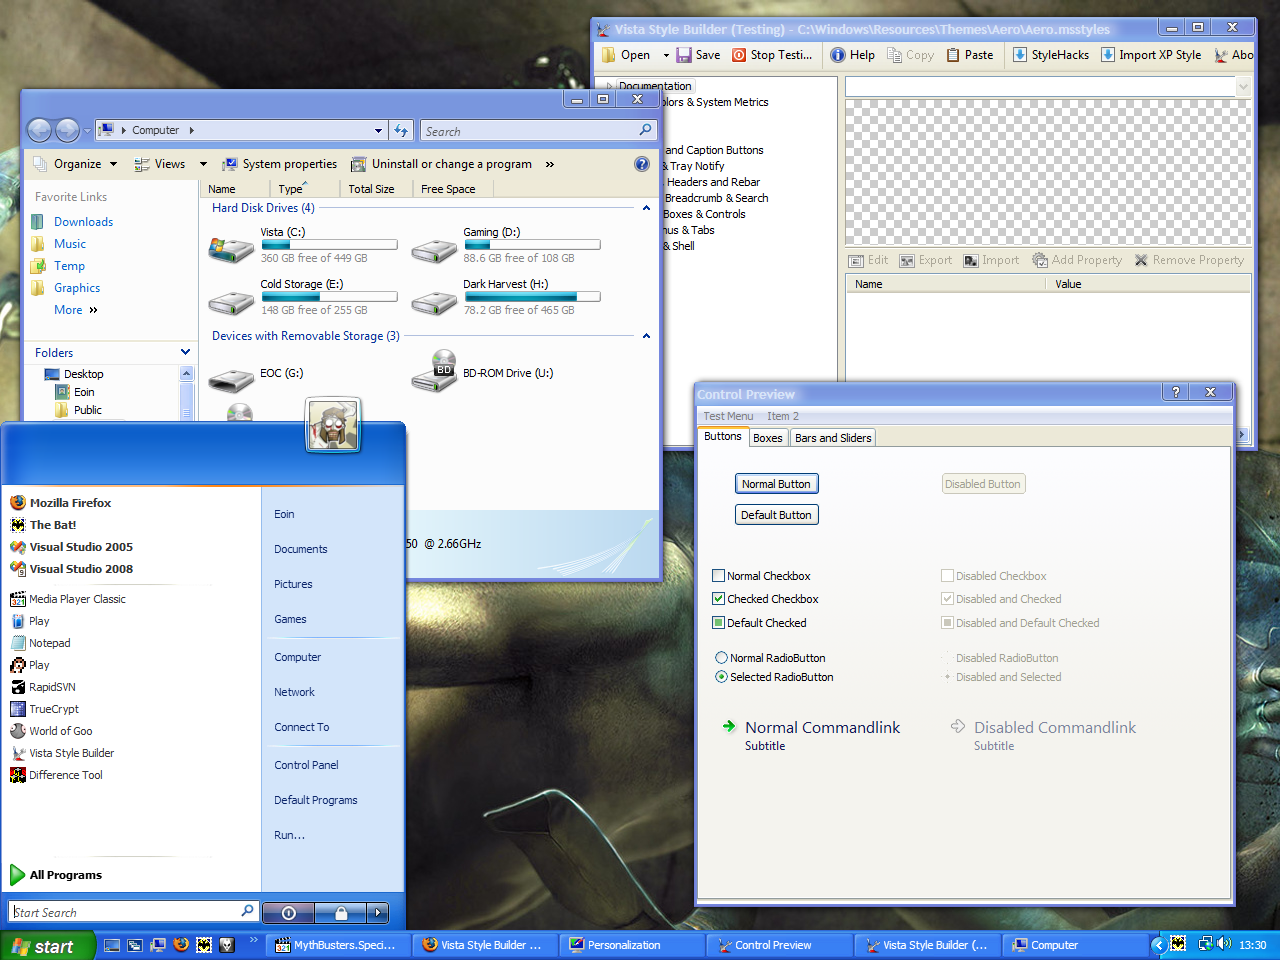Click the Firefox quick launch icon
The height and width of the screenshot is (960, 1280).
point(181,945)
